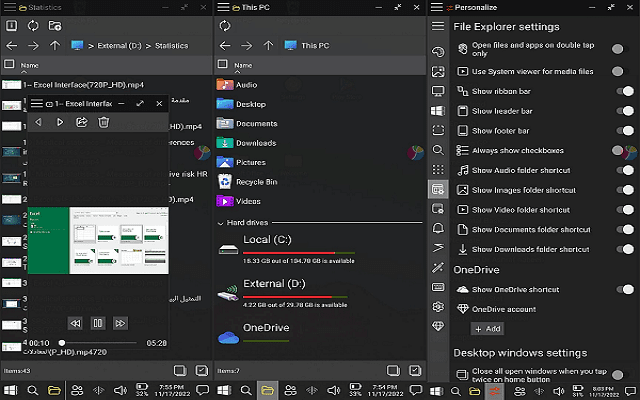This screenshot has width=640, height=400.
Task: Delete the video using trash icon
Action: (104, 122)
